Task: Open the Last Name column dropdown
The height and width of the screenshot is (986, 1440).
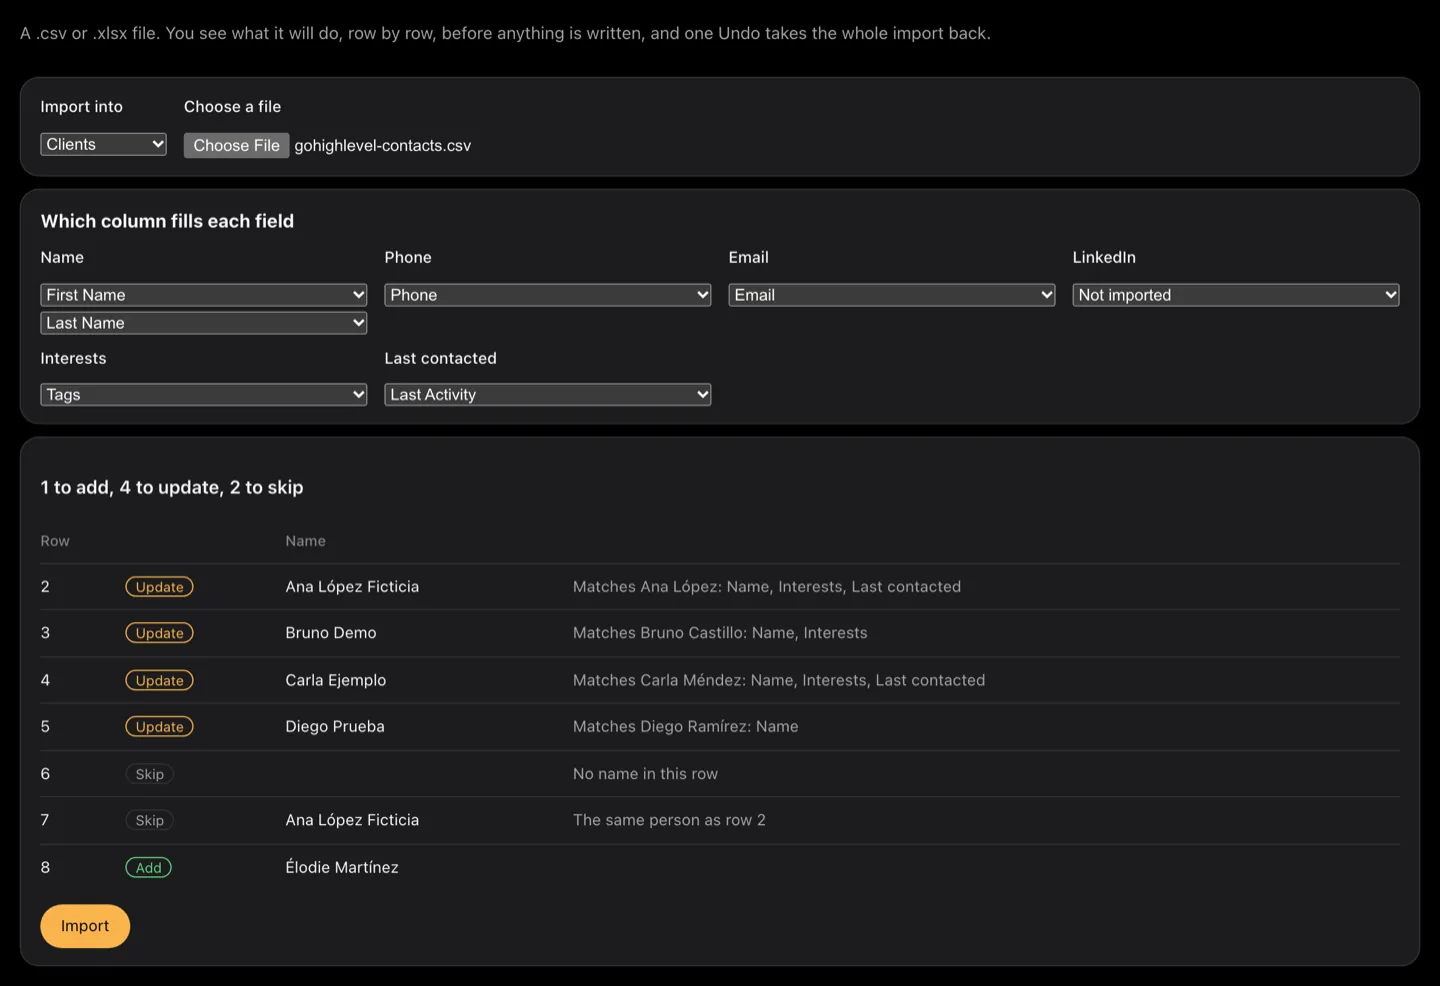Action: [204, 323]
